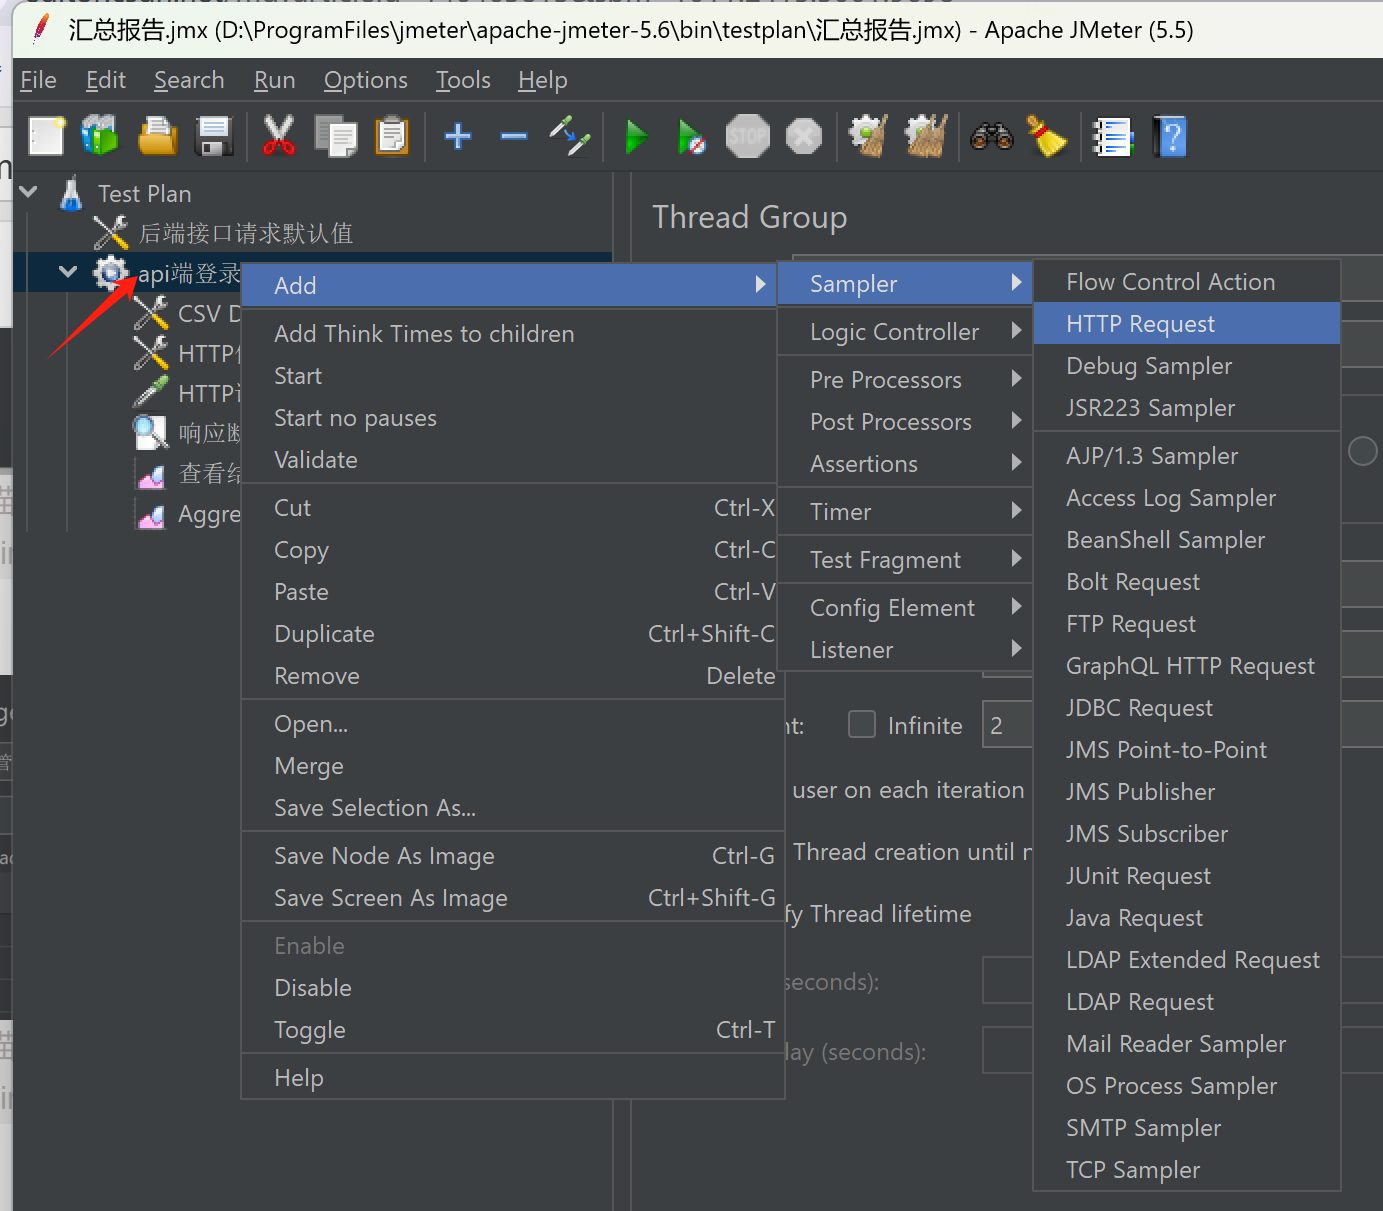The width and height of the screenshot is (1383, 1211).
Task: Click the Cut scissors icon
Action: pyautogui.click(x=278, y=137)
